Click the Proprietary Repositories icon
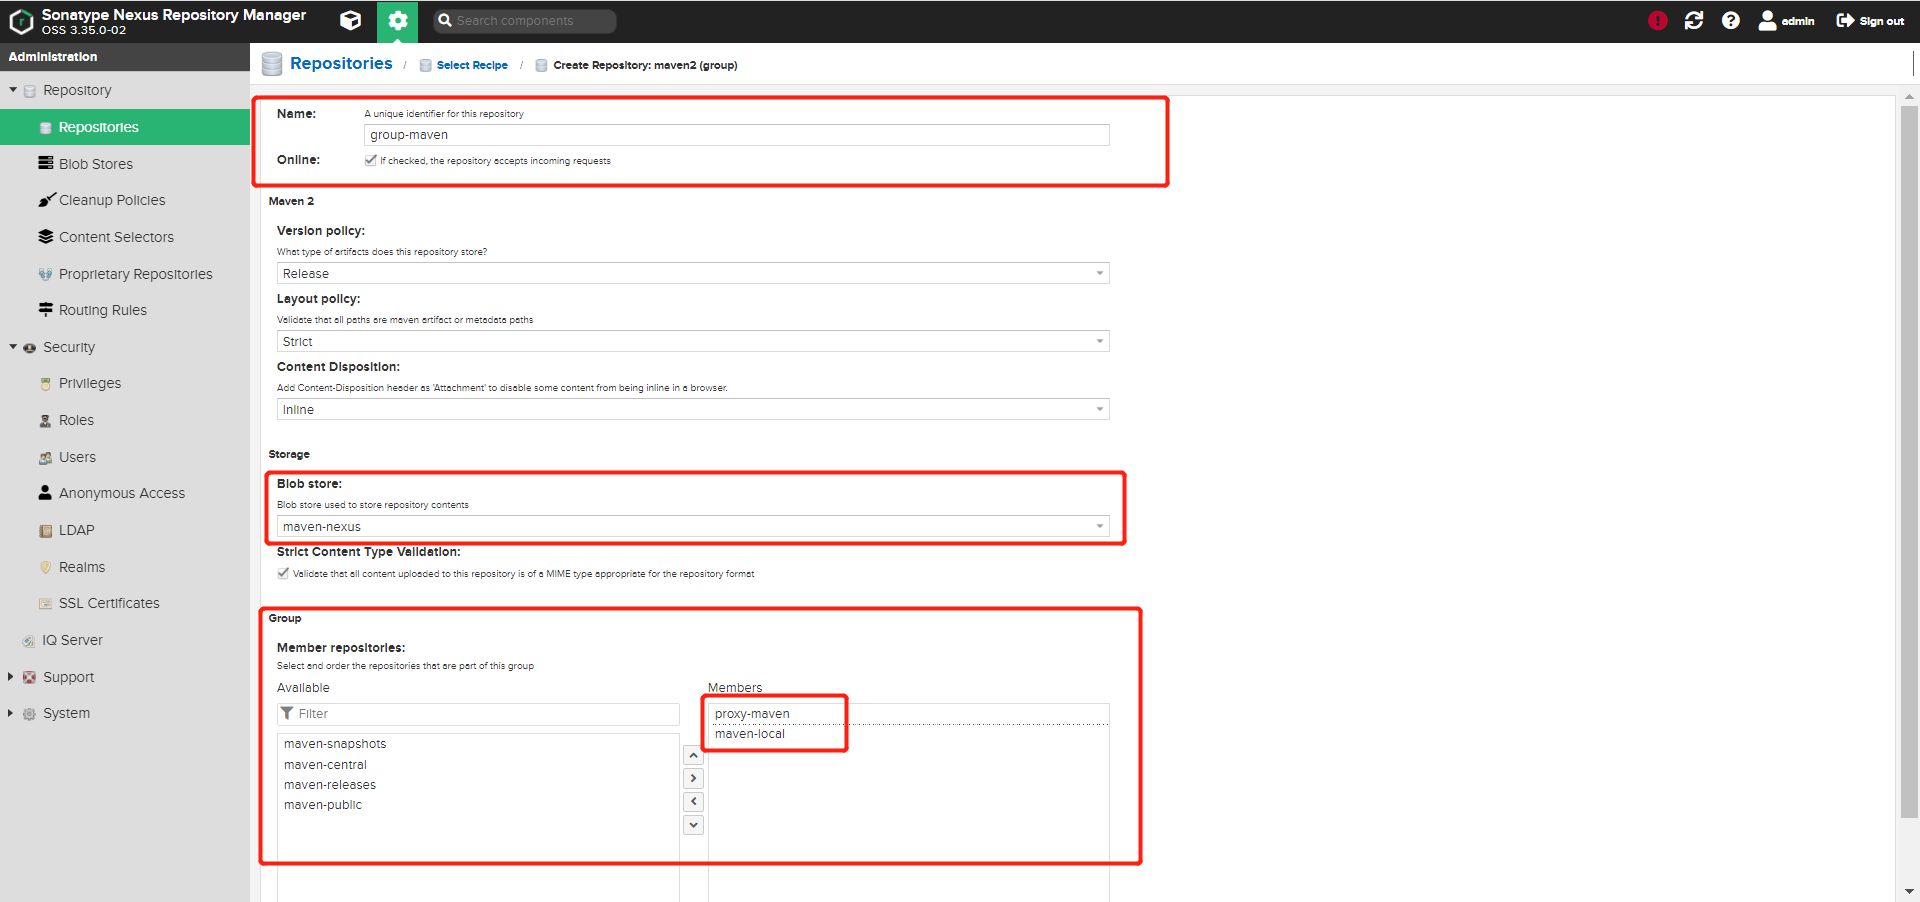The image size is (1920, 902). (x=46, y=274)
